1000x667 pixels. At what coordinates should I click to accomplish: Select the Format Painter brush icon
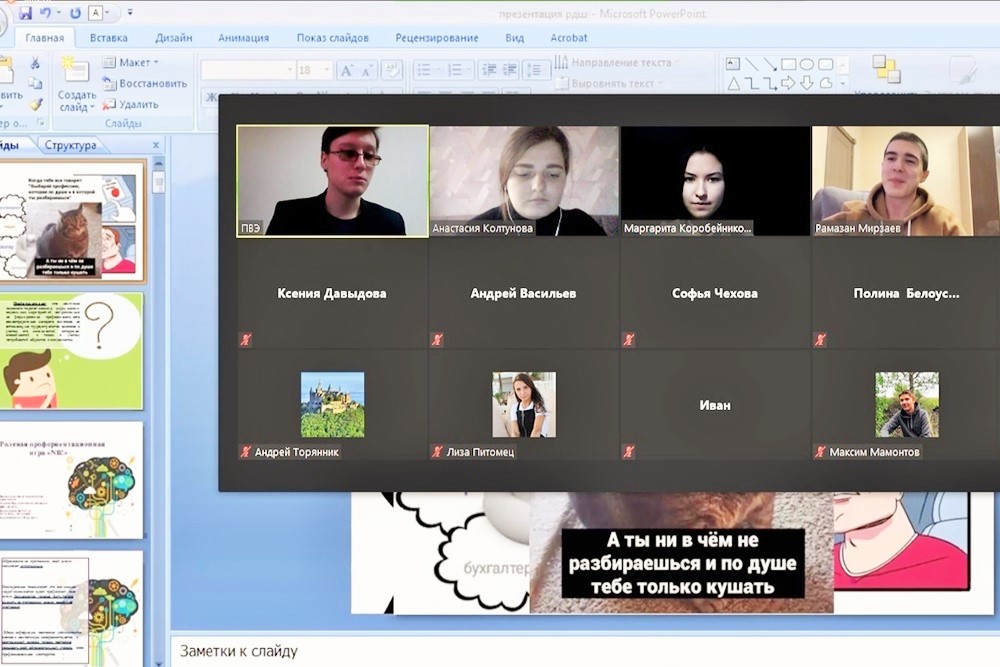[x=35, y=104]
